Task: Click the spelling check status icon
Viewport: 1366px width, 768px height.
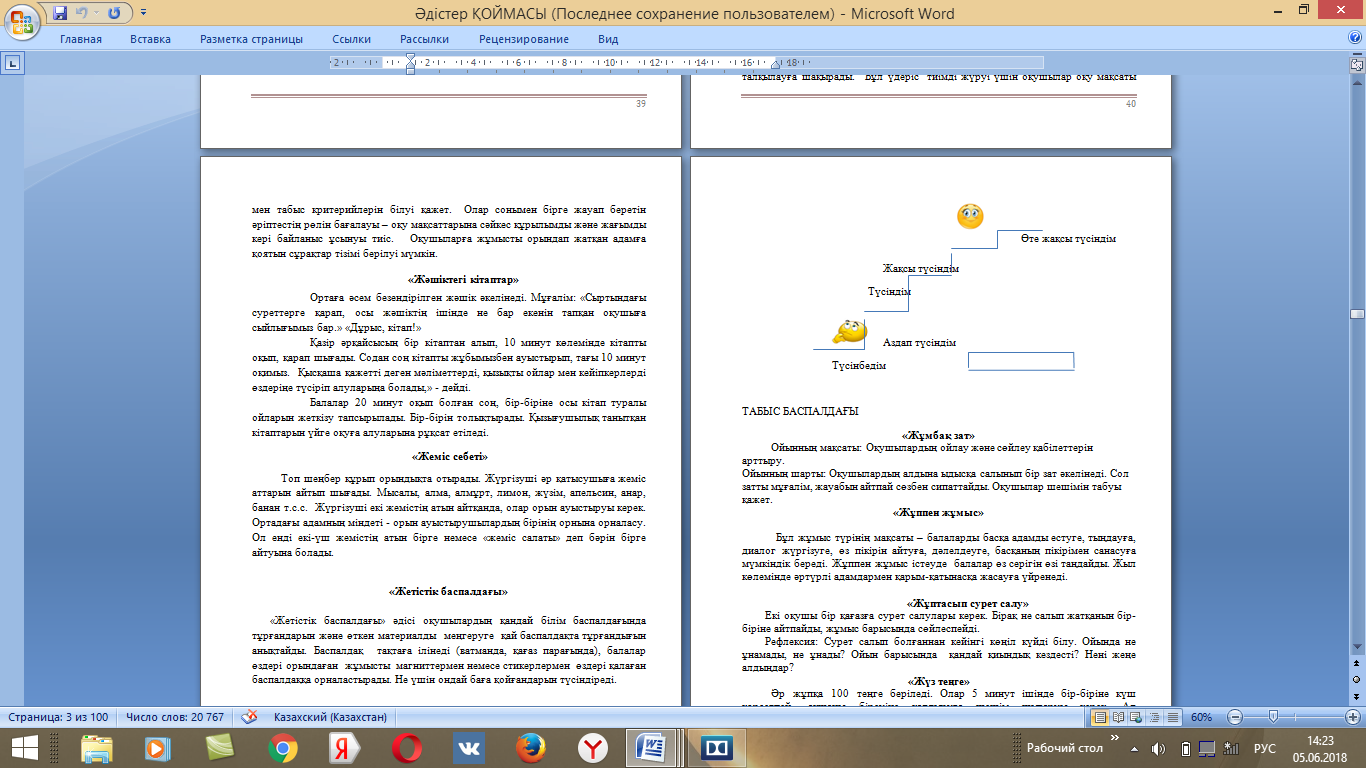Action: click(250, 717)
